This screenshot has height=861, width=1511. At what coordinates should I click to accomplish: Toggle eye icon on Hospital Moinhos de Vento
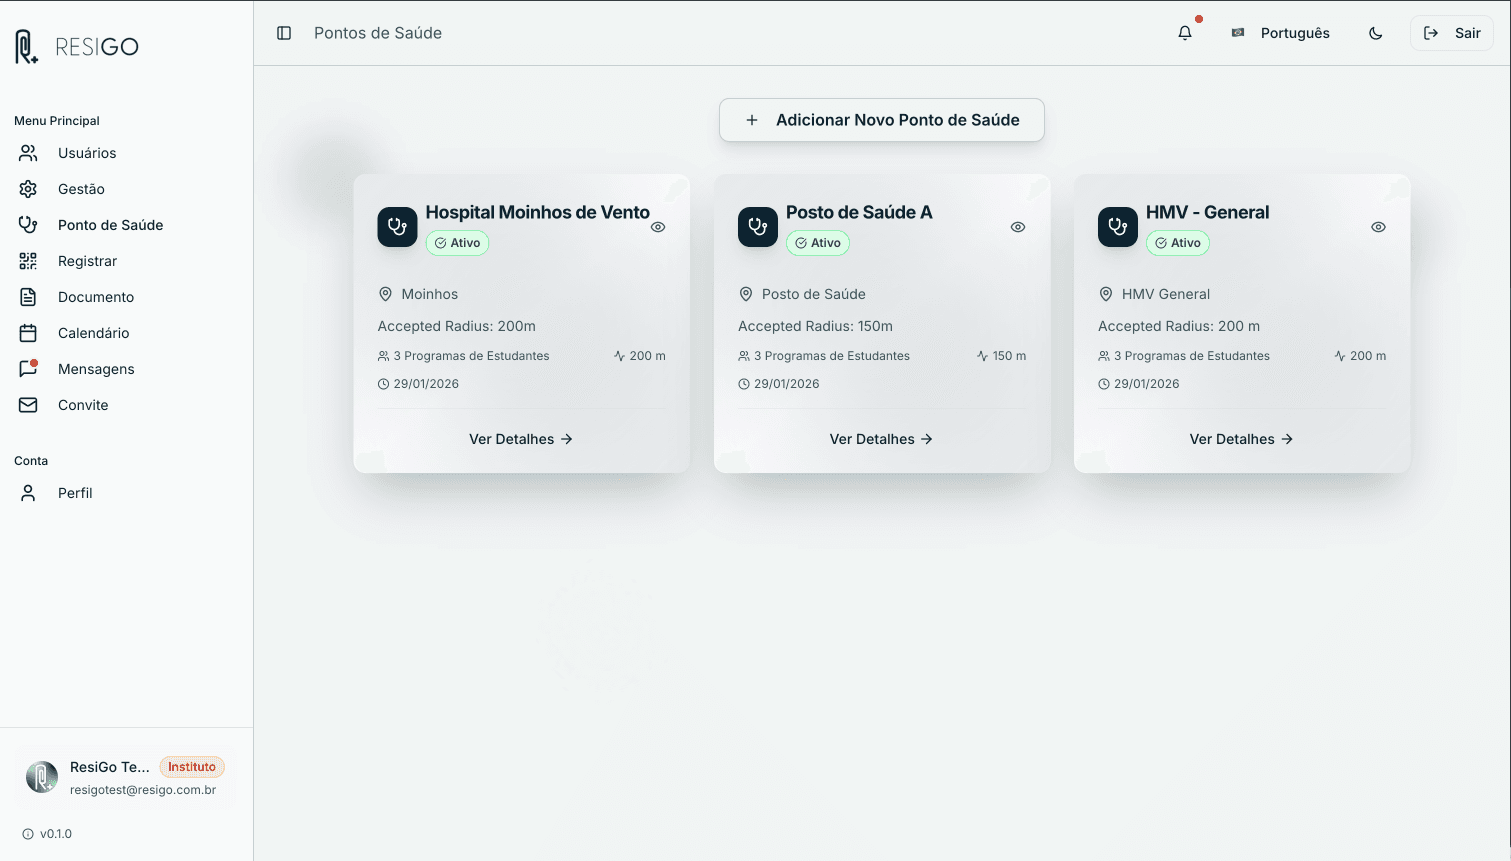(x=658, y=227)
